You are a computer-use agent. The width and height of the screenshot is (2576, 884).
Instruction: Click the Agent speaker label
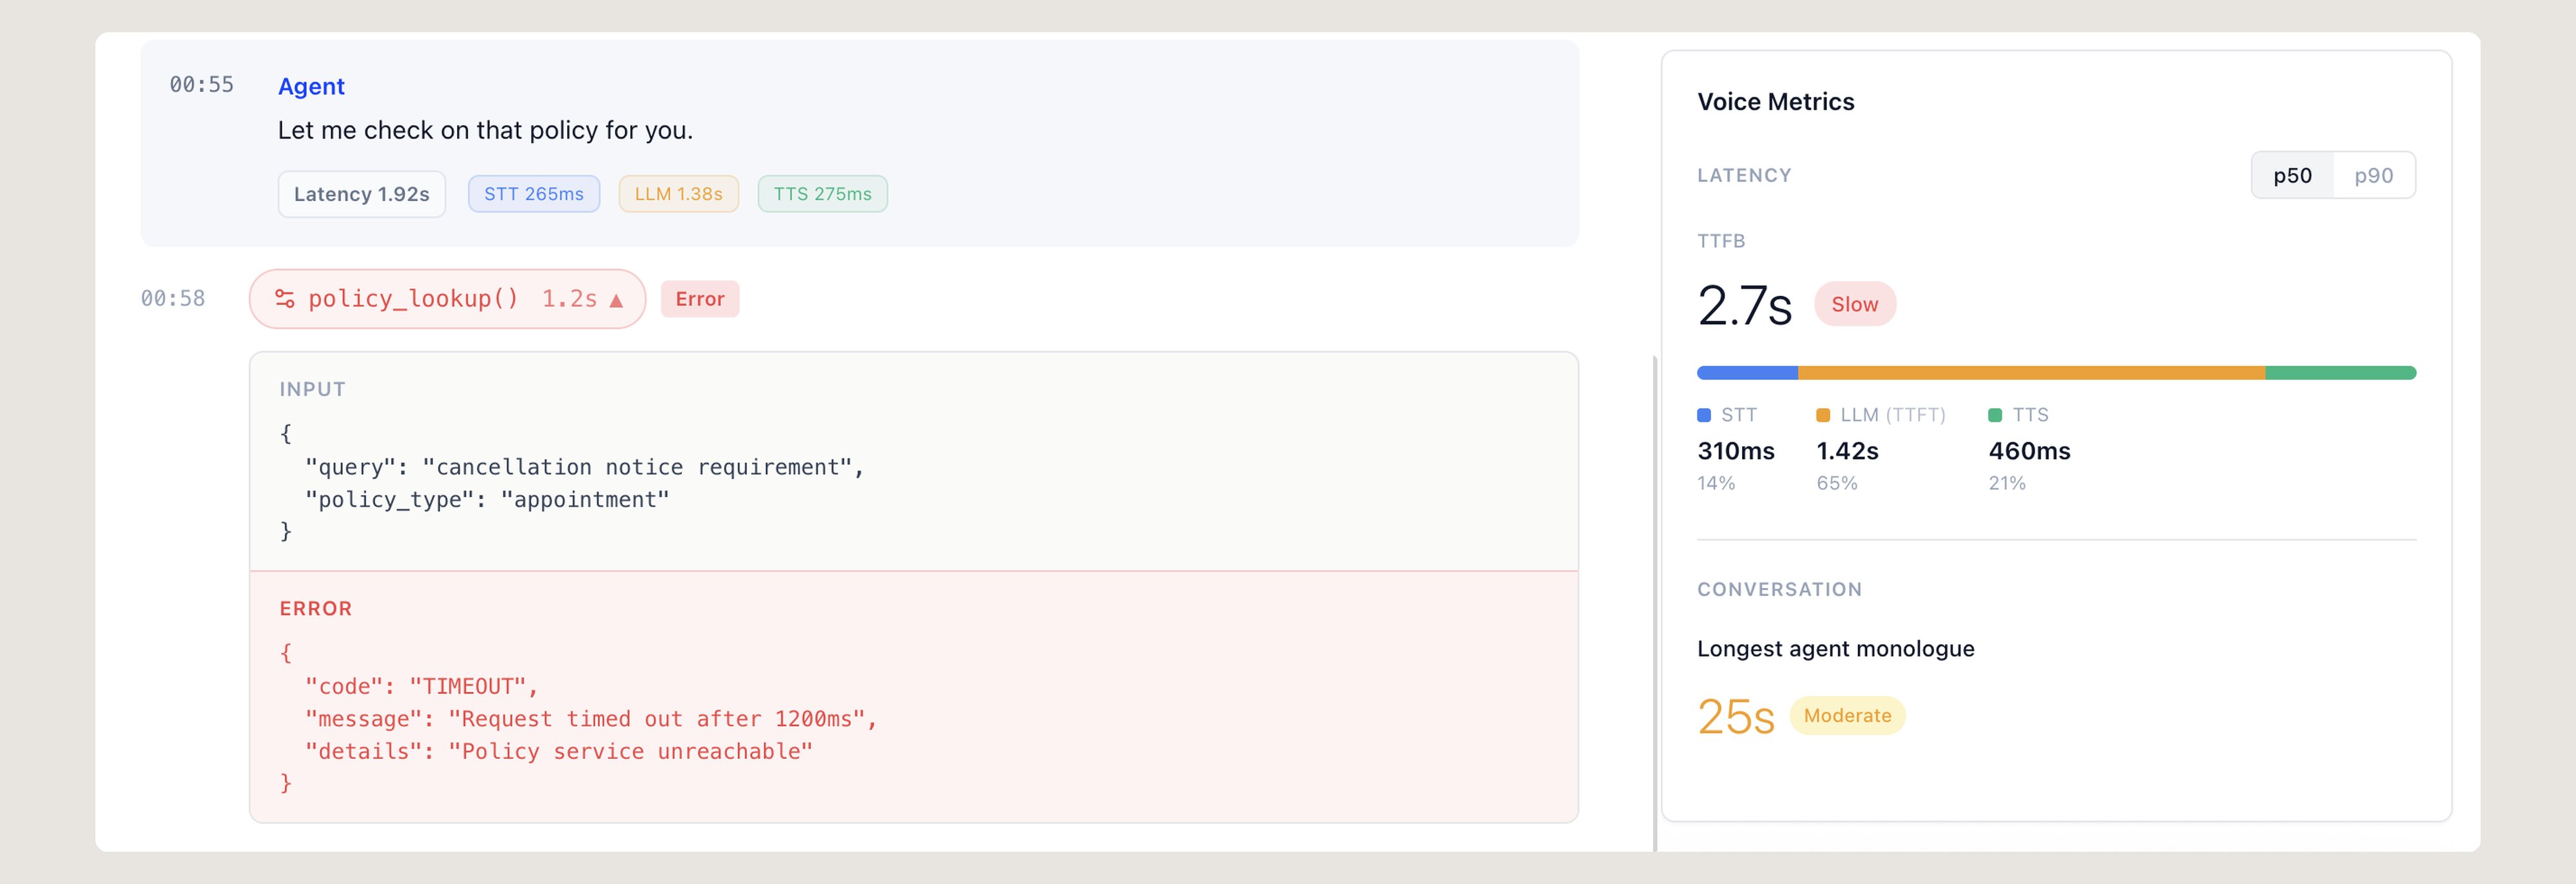pos(311,86)
